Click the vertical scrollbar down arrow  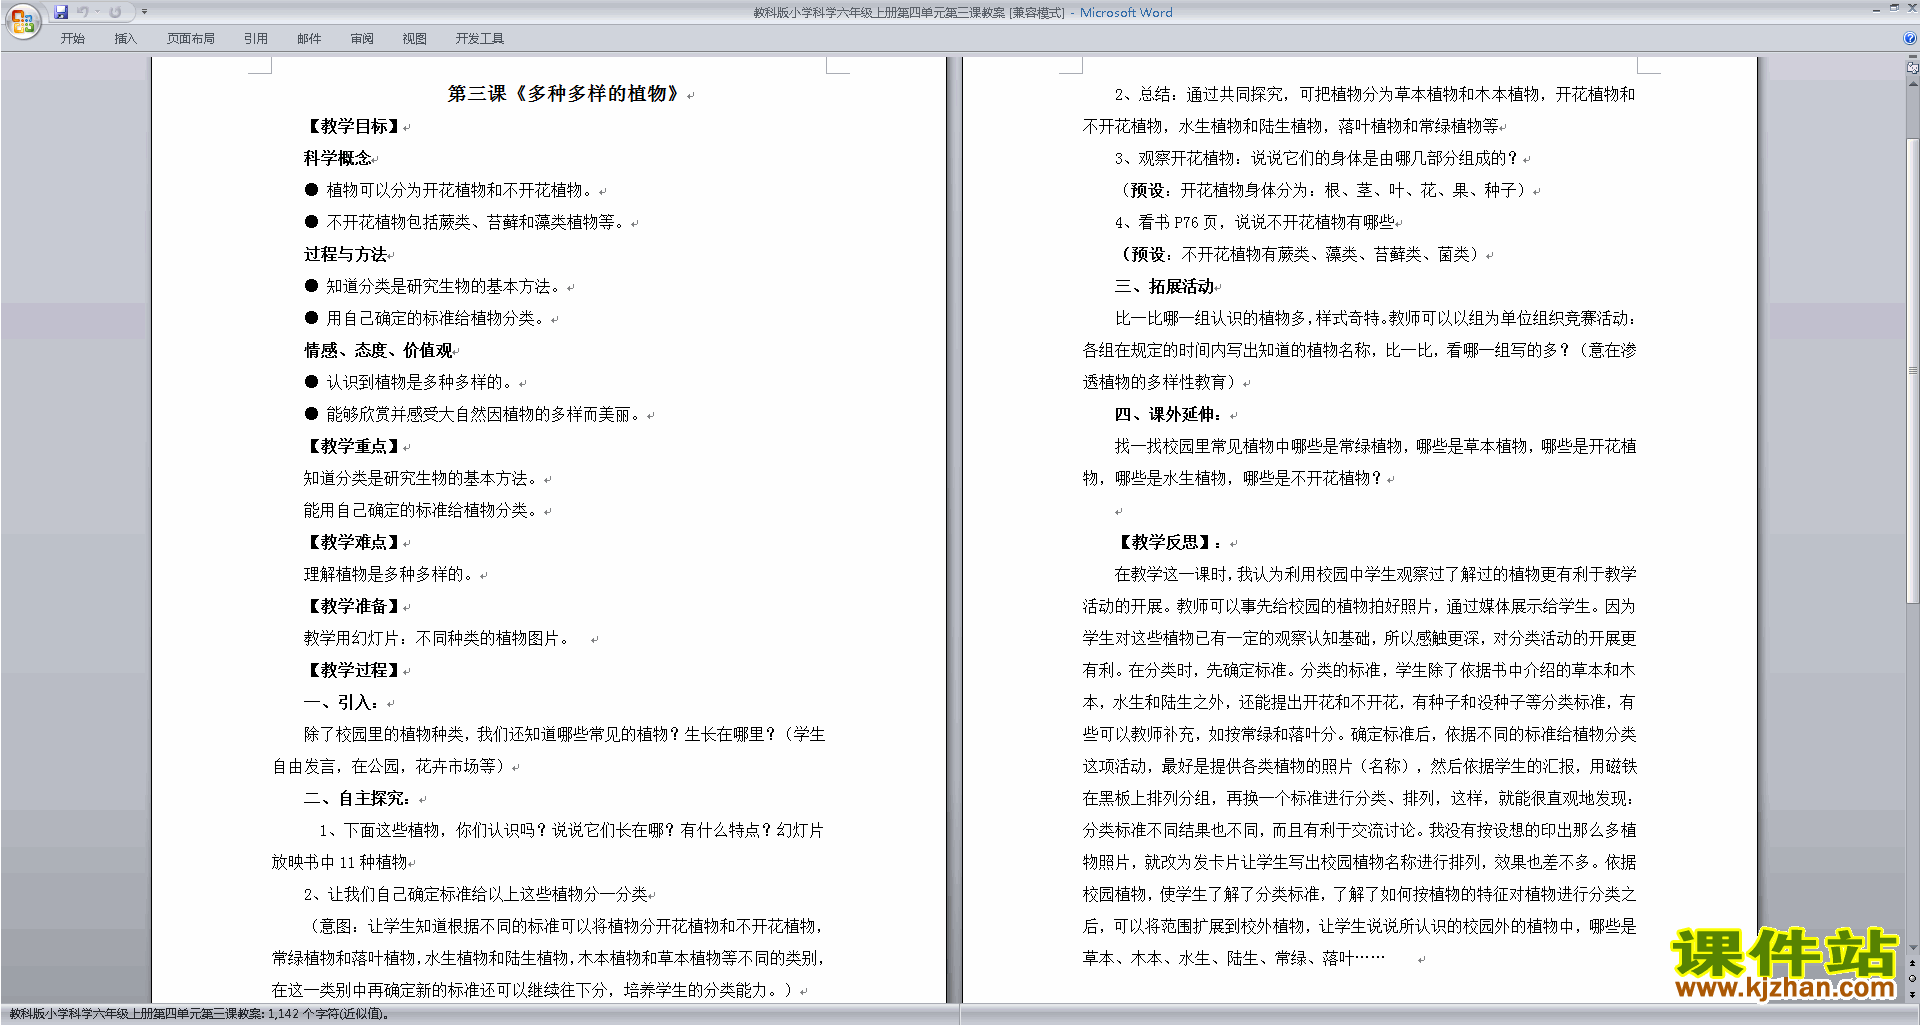tap(1912, 948)
